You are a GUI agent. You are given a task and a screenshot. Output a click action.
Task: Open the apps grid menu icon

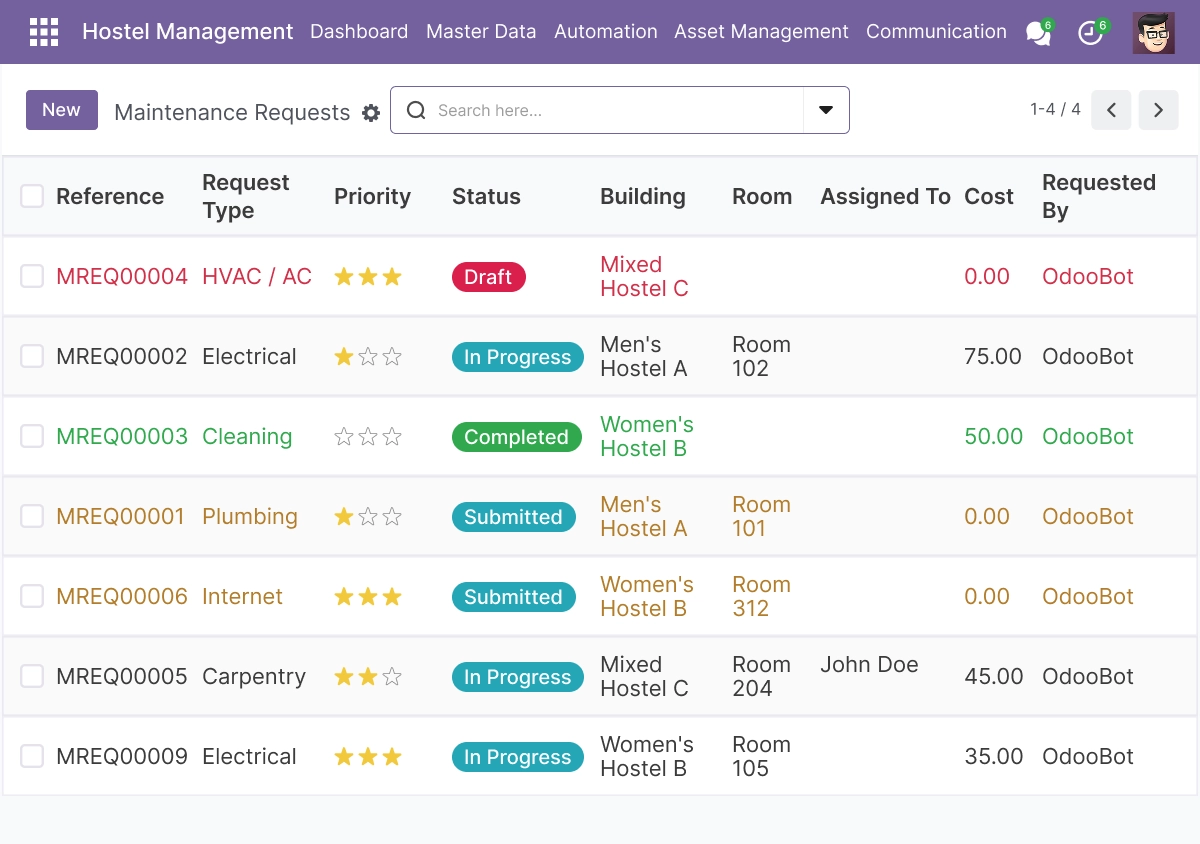pyautogui.click(x=44, y=32)
